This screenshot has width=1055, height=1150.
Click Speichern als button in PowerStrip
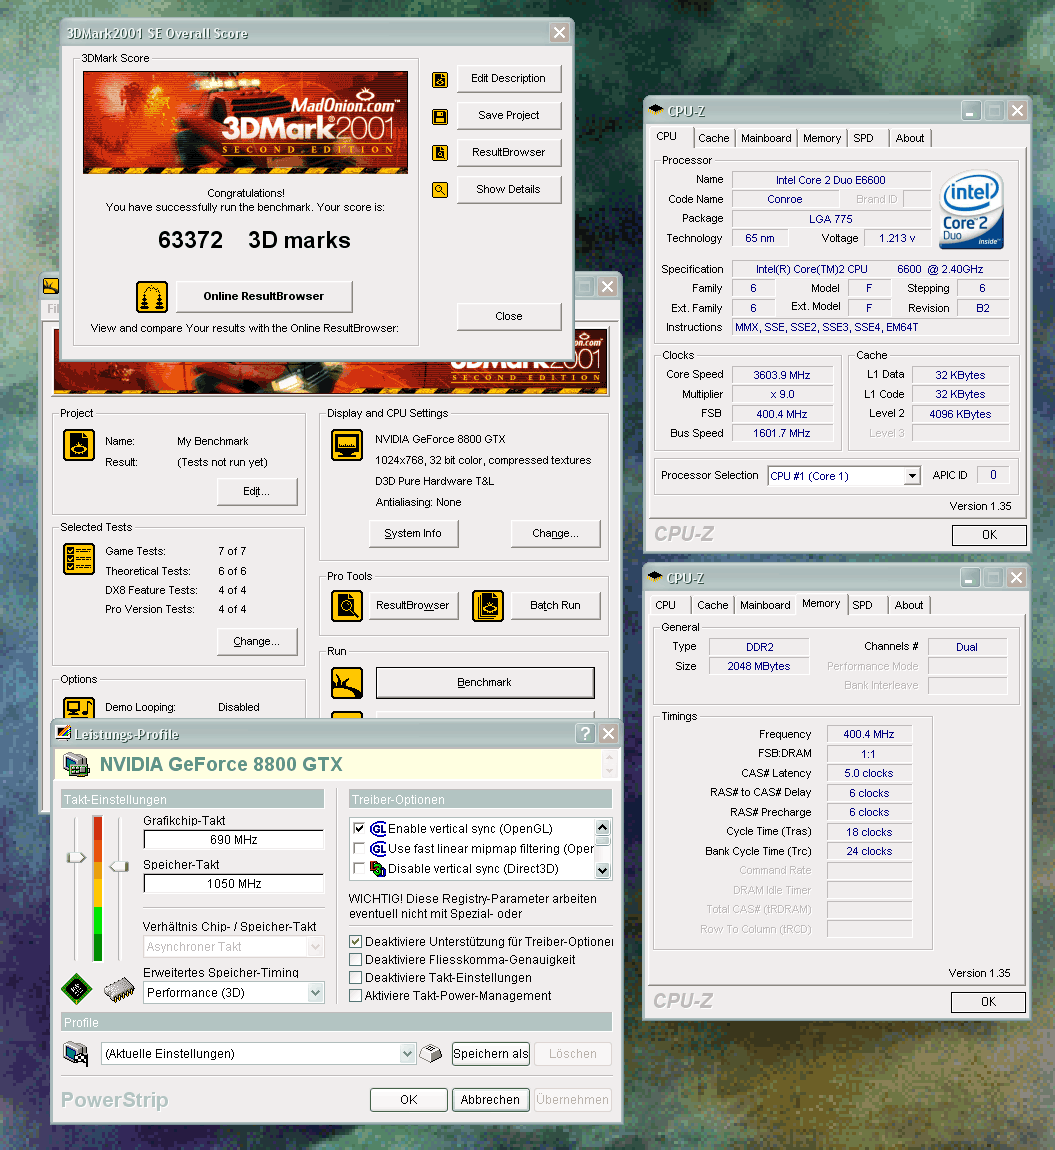pos(491,1054)
